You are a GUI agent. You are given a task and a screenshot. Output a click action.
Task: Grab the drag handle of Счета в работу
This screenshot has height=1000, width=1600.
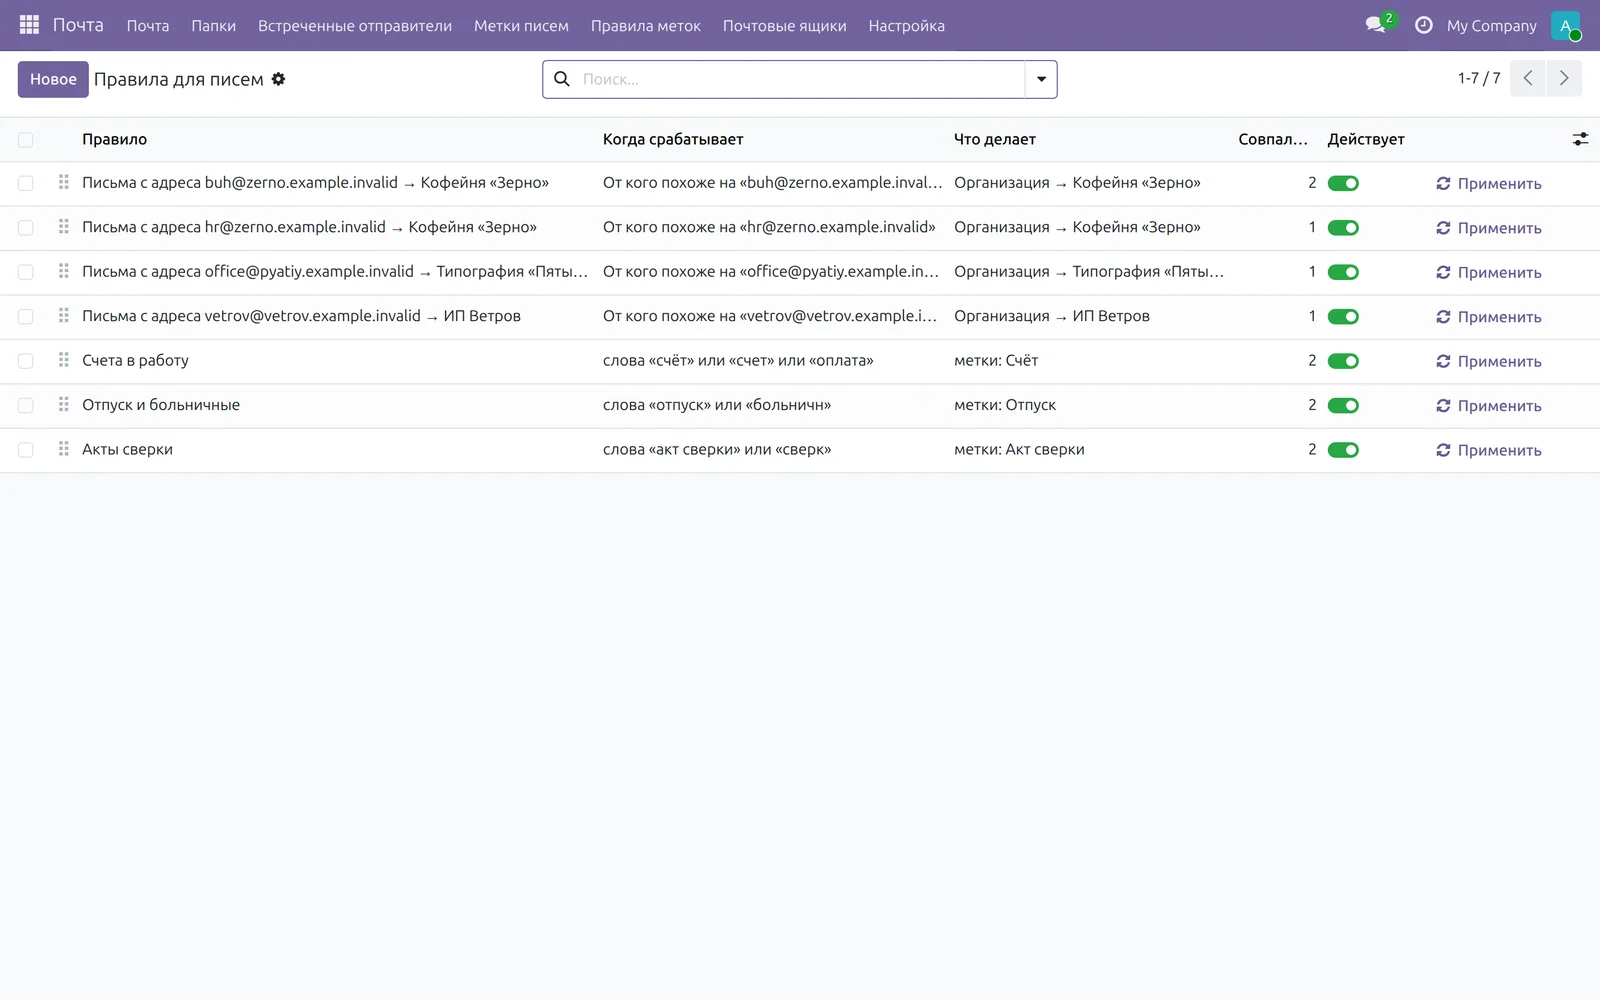coord(63,360)
